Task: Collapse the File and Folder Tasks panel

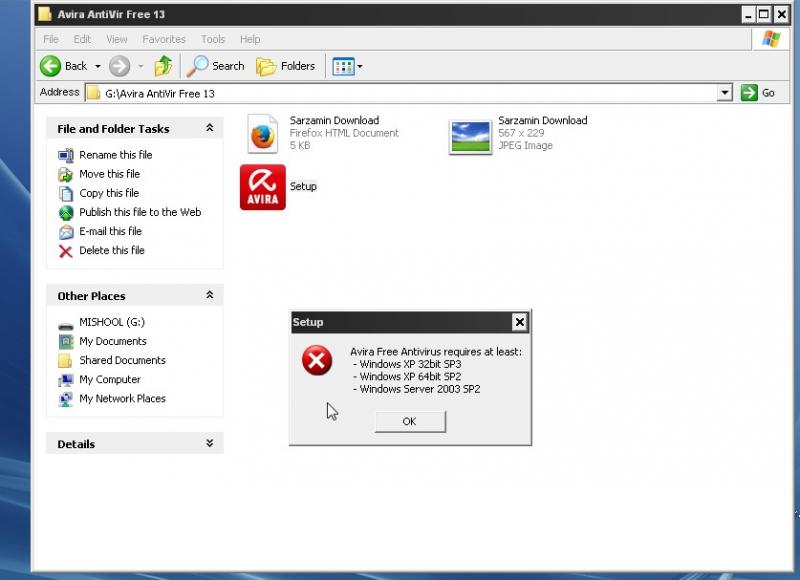Action: [210, 128]
